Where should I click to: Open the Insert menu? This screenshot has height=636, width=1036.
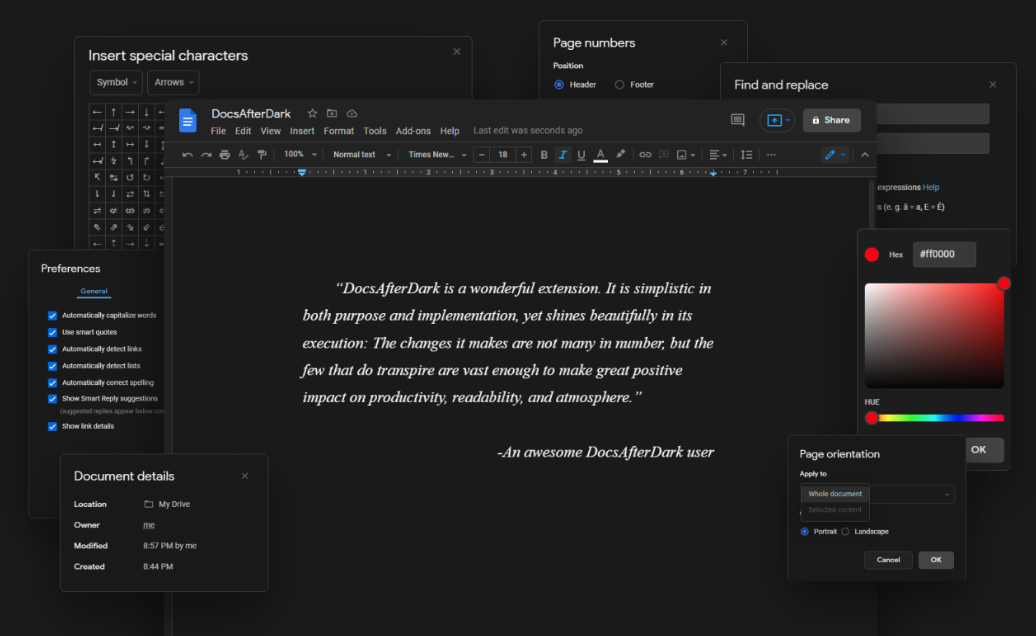[x=302, y=131]
